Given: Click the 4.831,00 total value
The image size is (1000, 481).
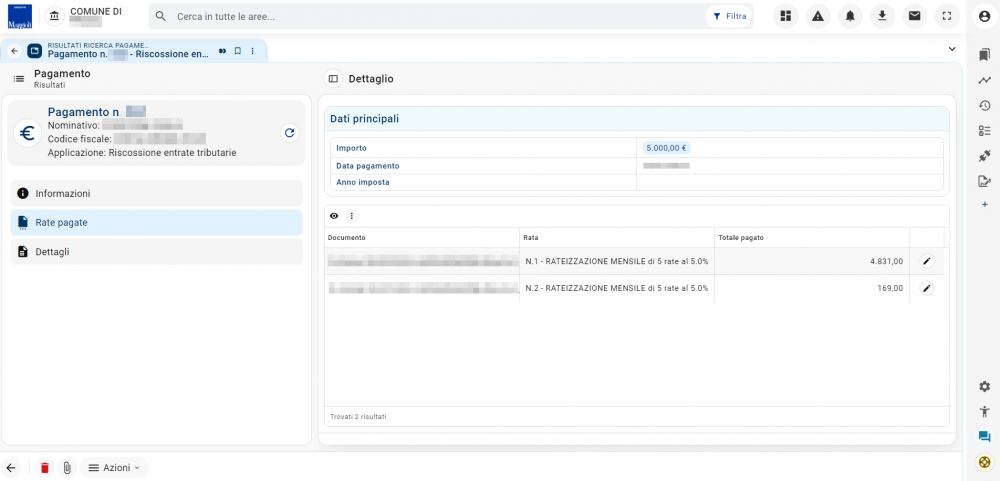Looking at the screenshot, I should [x=886, y=262].
